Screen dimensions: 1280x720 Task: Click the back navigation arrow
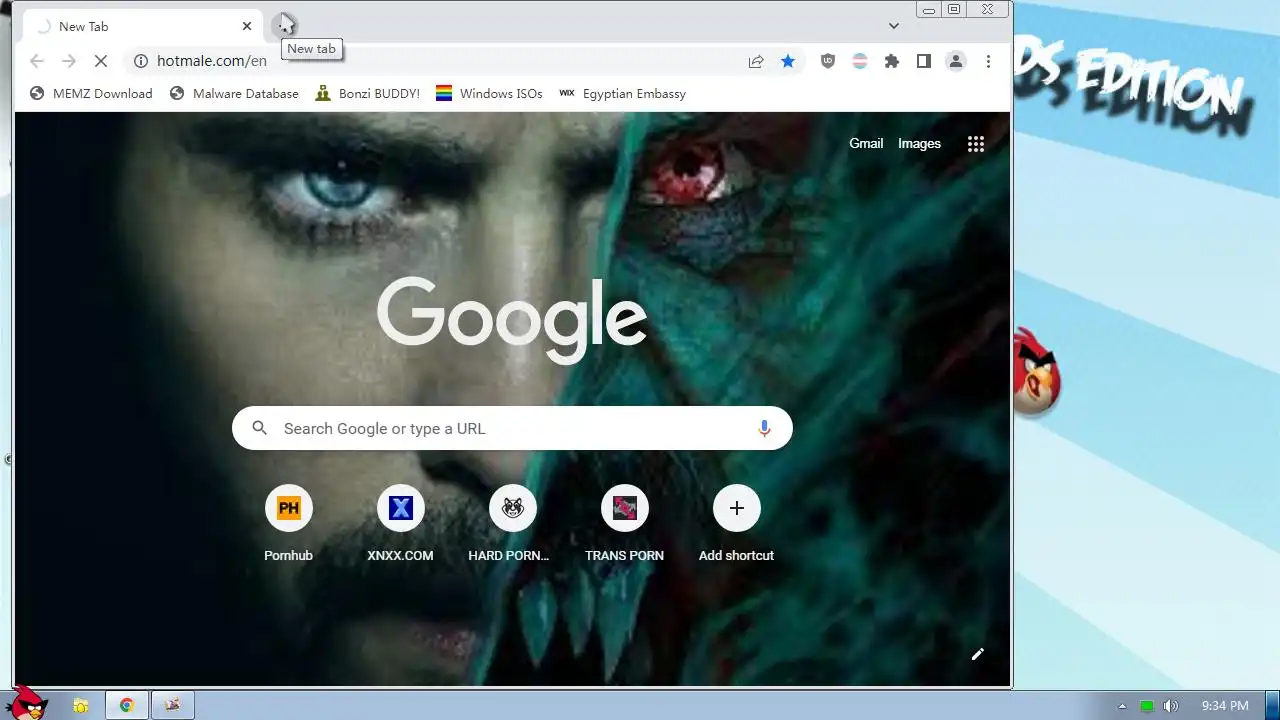pyautogui.click(x=37, y=61)
